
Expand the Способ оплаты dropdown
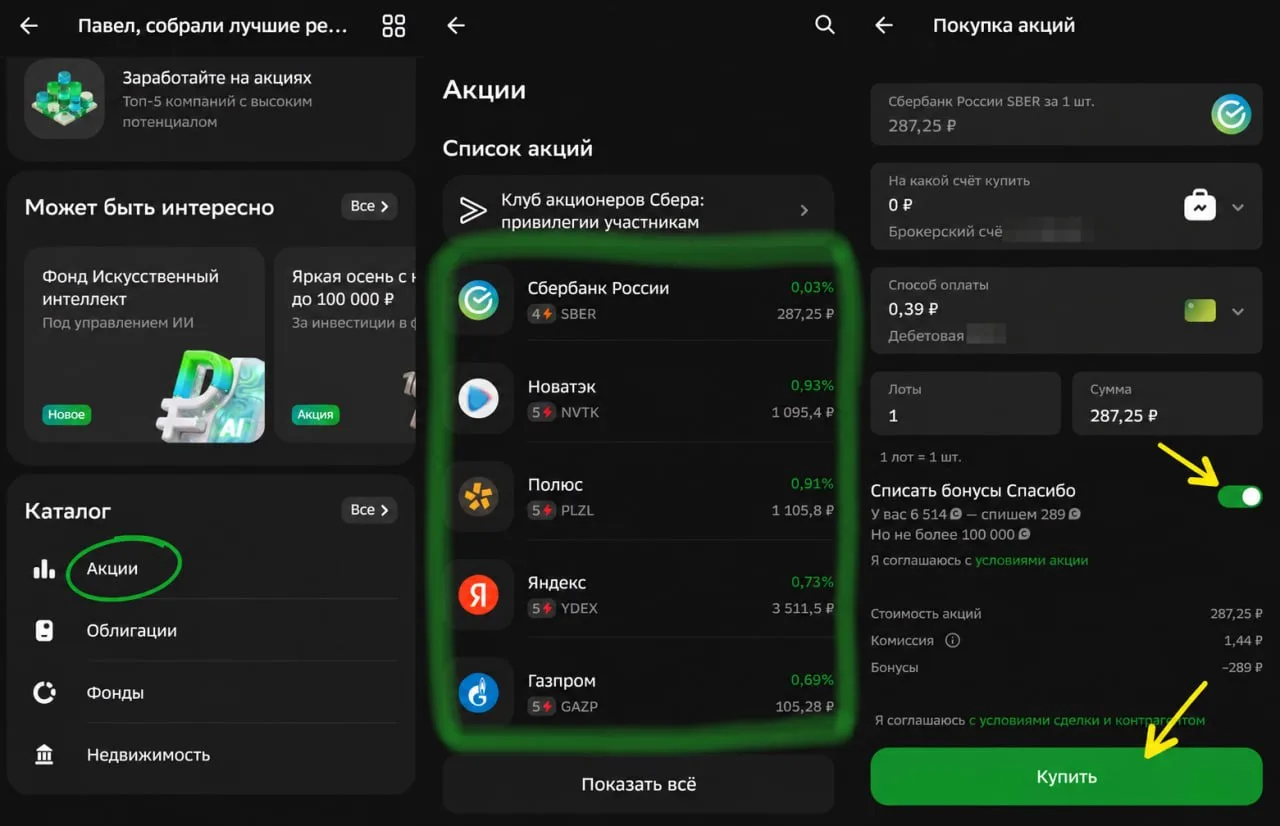pyautogui.click(x=1238, y=311)
